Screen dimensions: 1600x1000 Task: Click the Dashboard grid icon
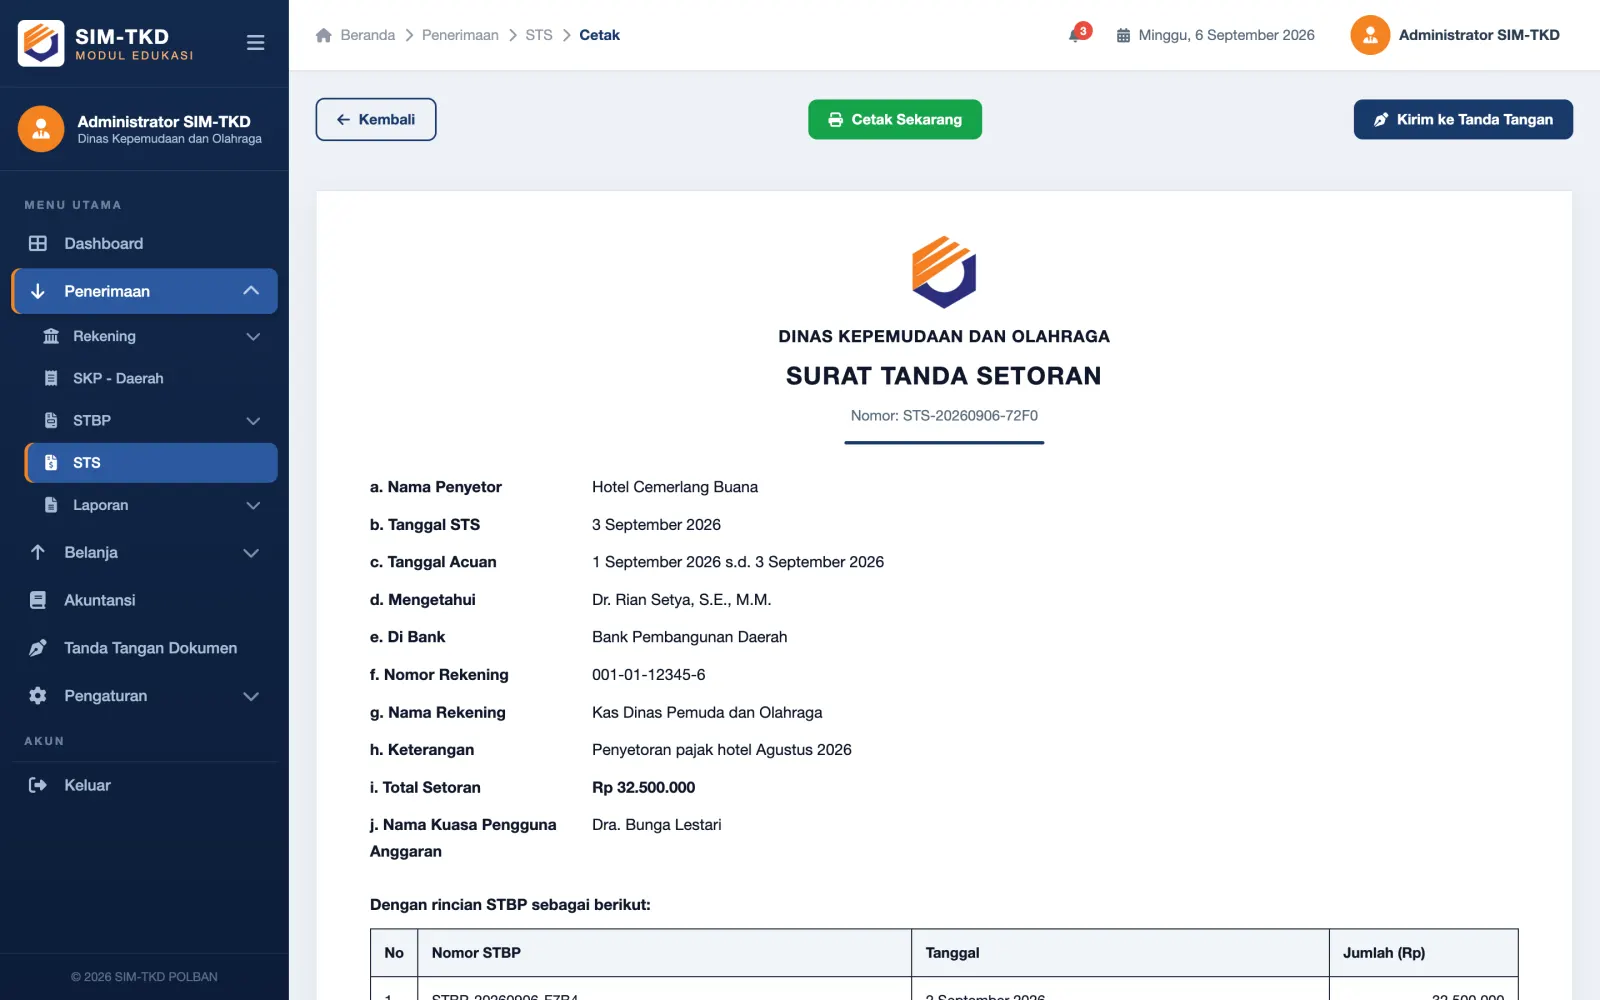tap(38, 243)
